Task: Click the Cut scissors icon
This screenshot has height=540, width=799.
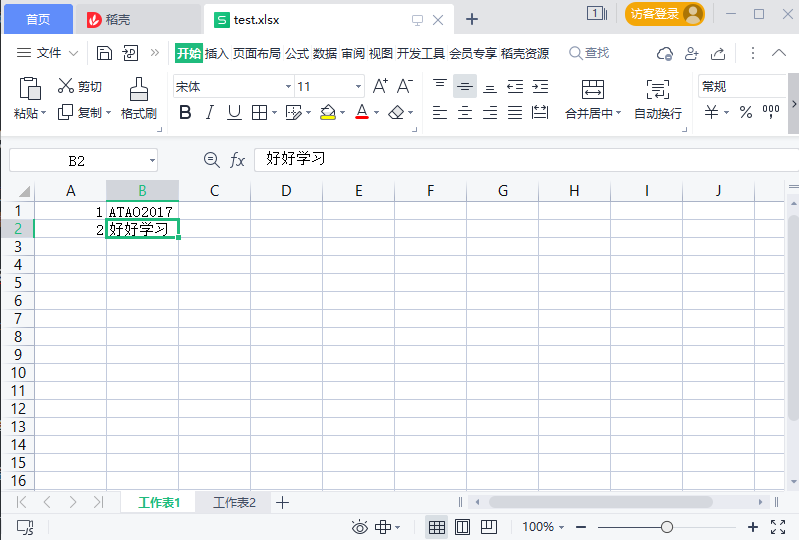Action: (x=66, y=87)
